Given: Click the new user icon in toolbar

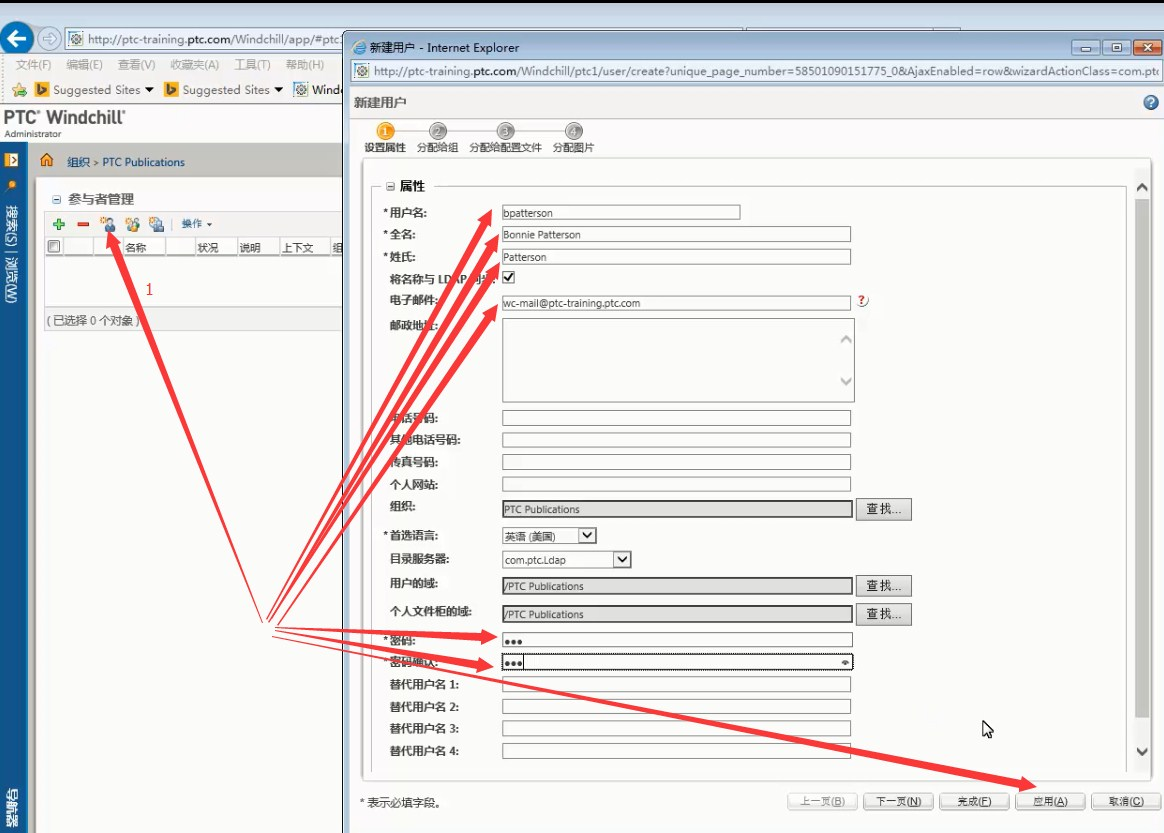Looking at the screenshot, I should pyautogui.click(x=108, y=223).
